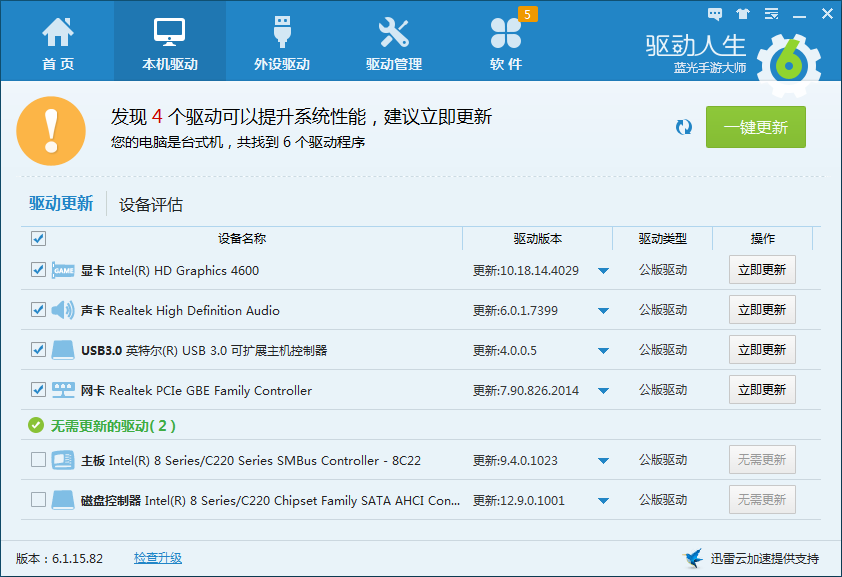
Task: Click the green checkmark no-update icon
Action: (x=36, y=426)
